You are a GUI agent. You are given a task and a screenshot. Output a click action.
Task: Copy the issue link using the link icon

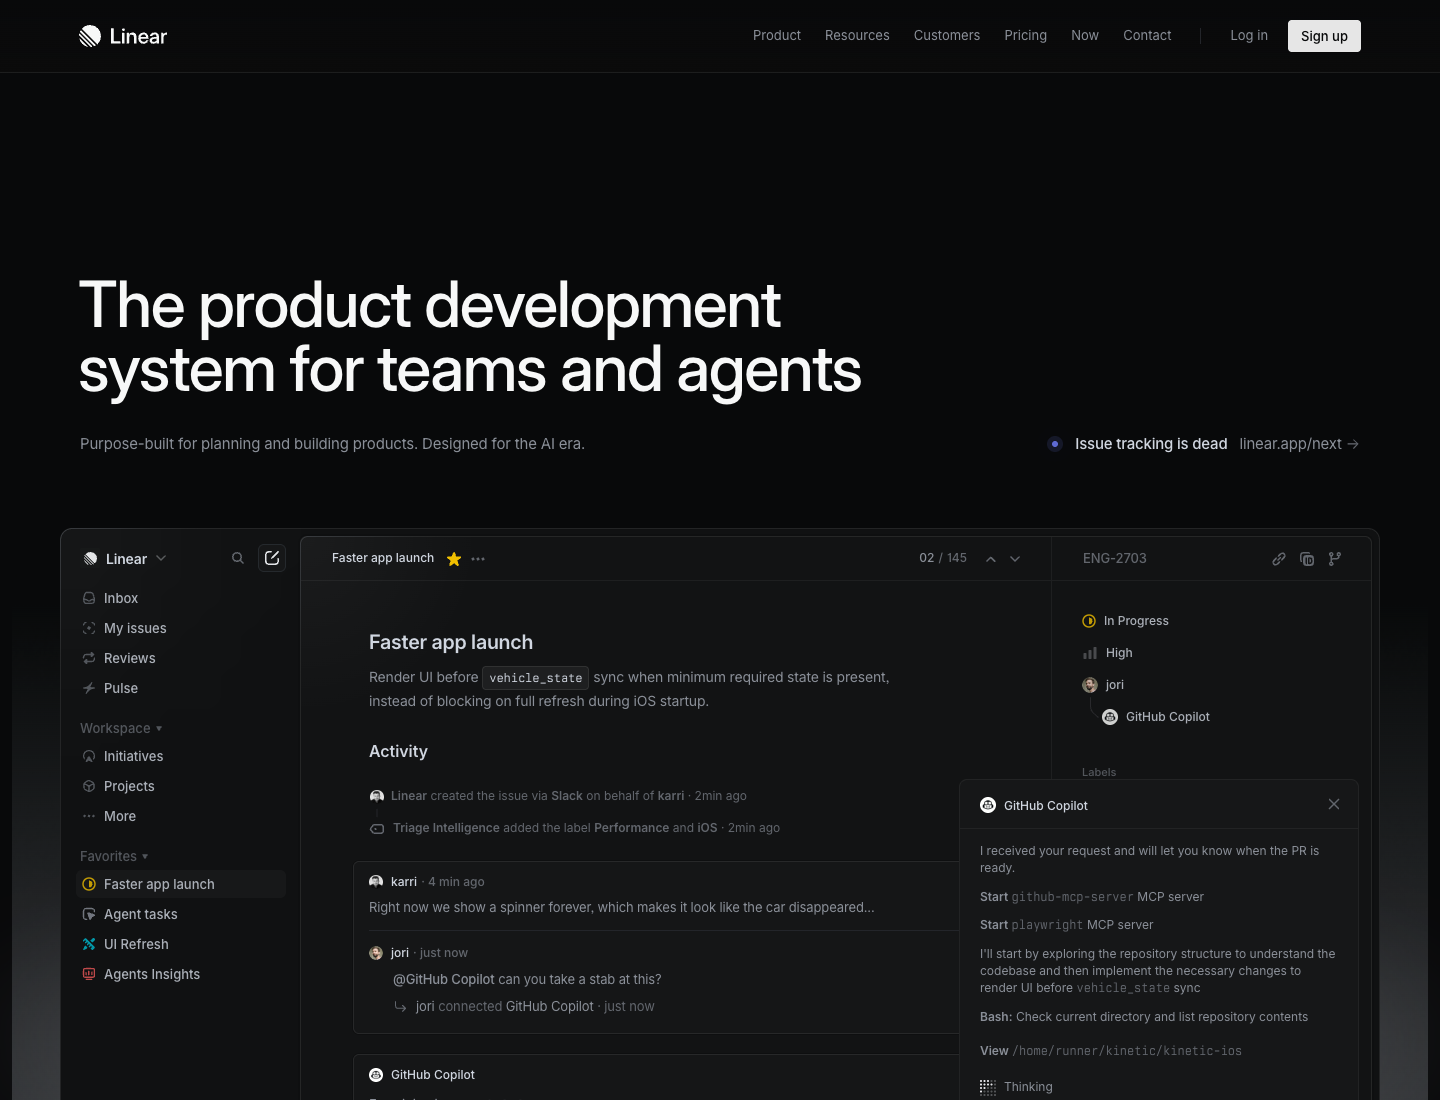pyautogui.click(x=1279, y=559)
